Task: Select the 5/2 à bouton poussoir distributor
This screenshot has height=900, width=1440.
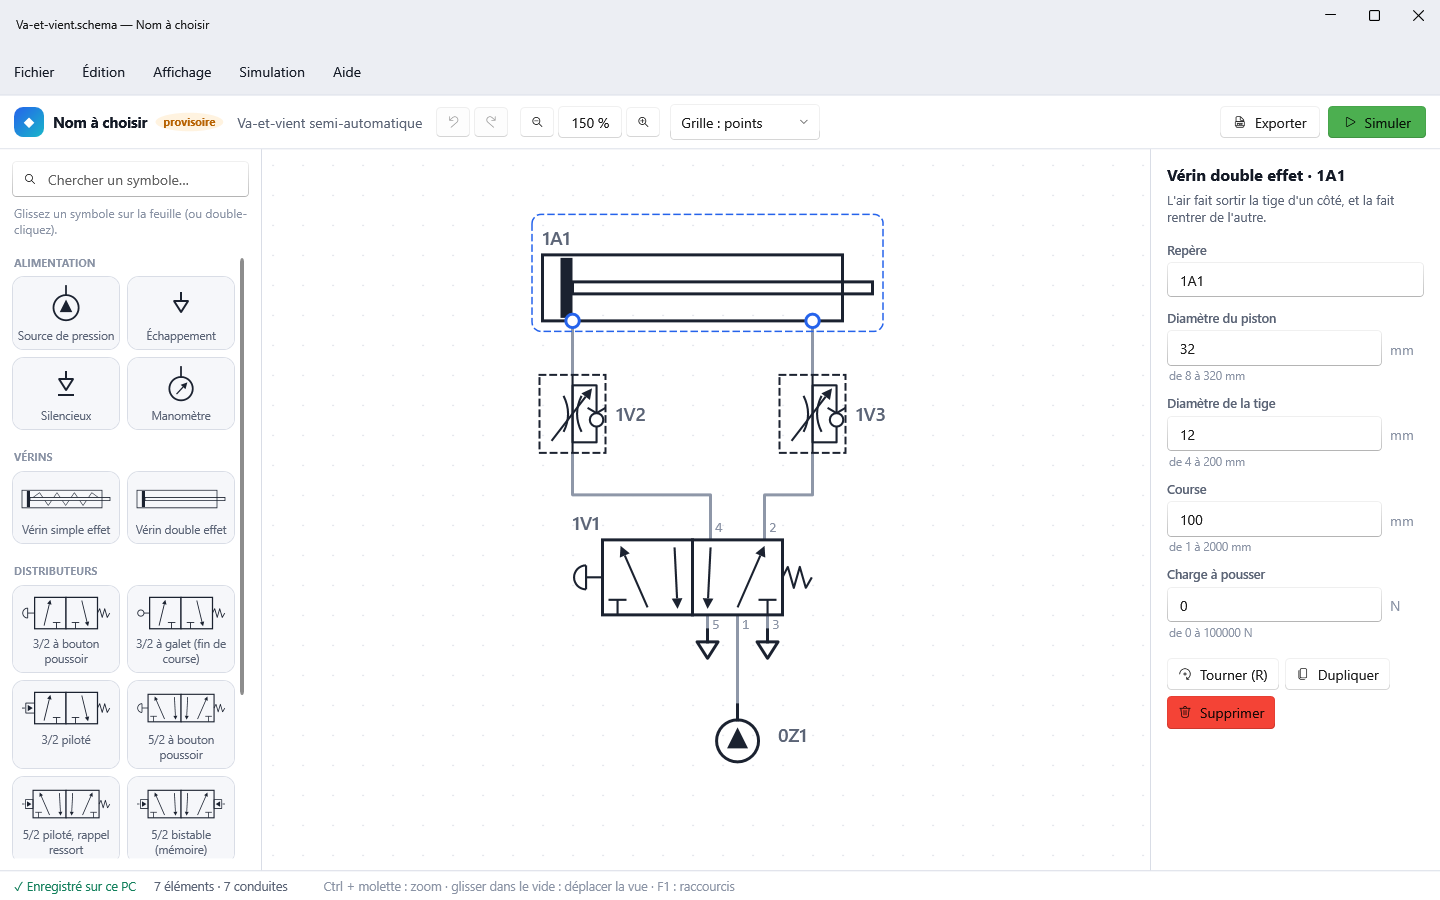Action: (181, 724)
